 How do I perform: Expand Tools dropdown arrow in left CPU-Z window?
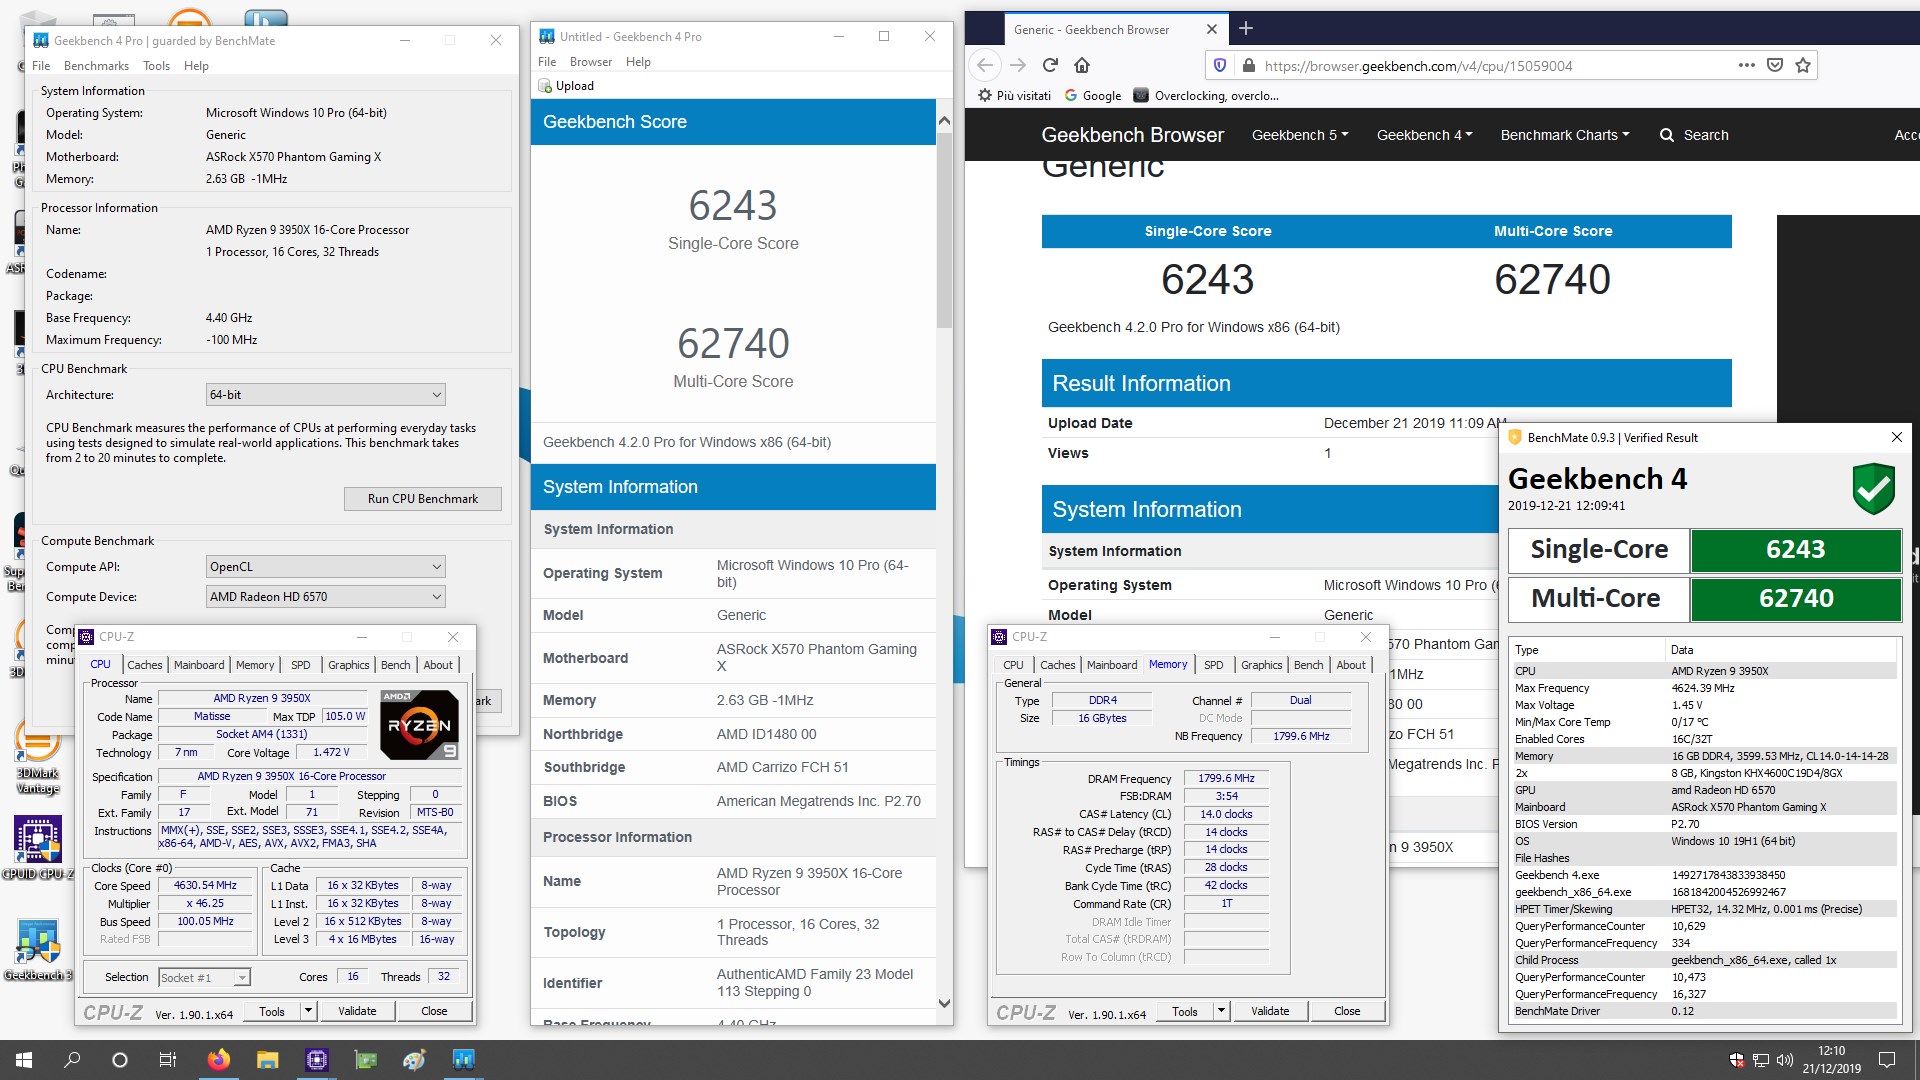pyautogui.click(x=309, y=1011)
